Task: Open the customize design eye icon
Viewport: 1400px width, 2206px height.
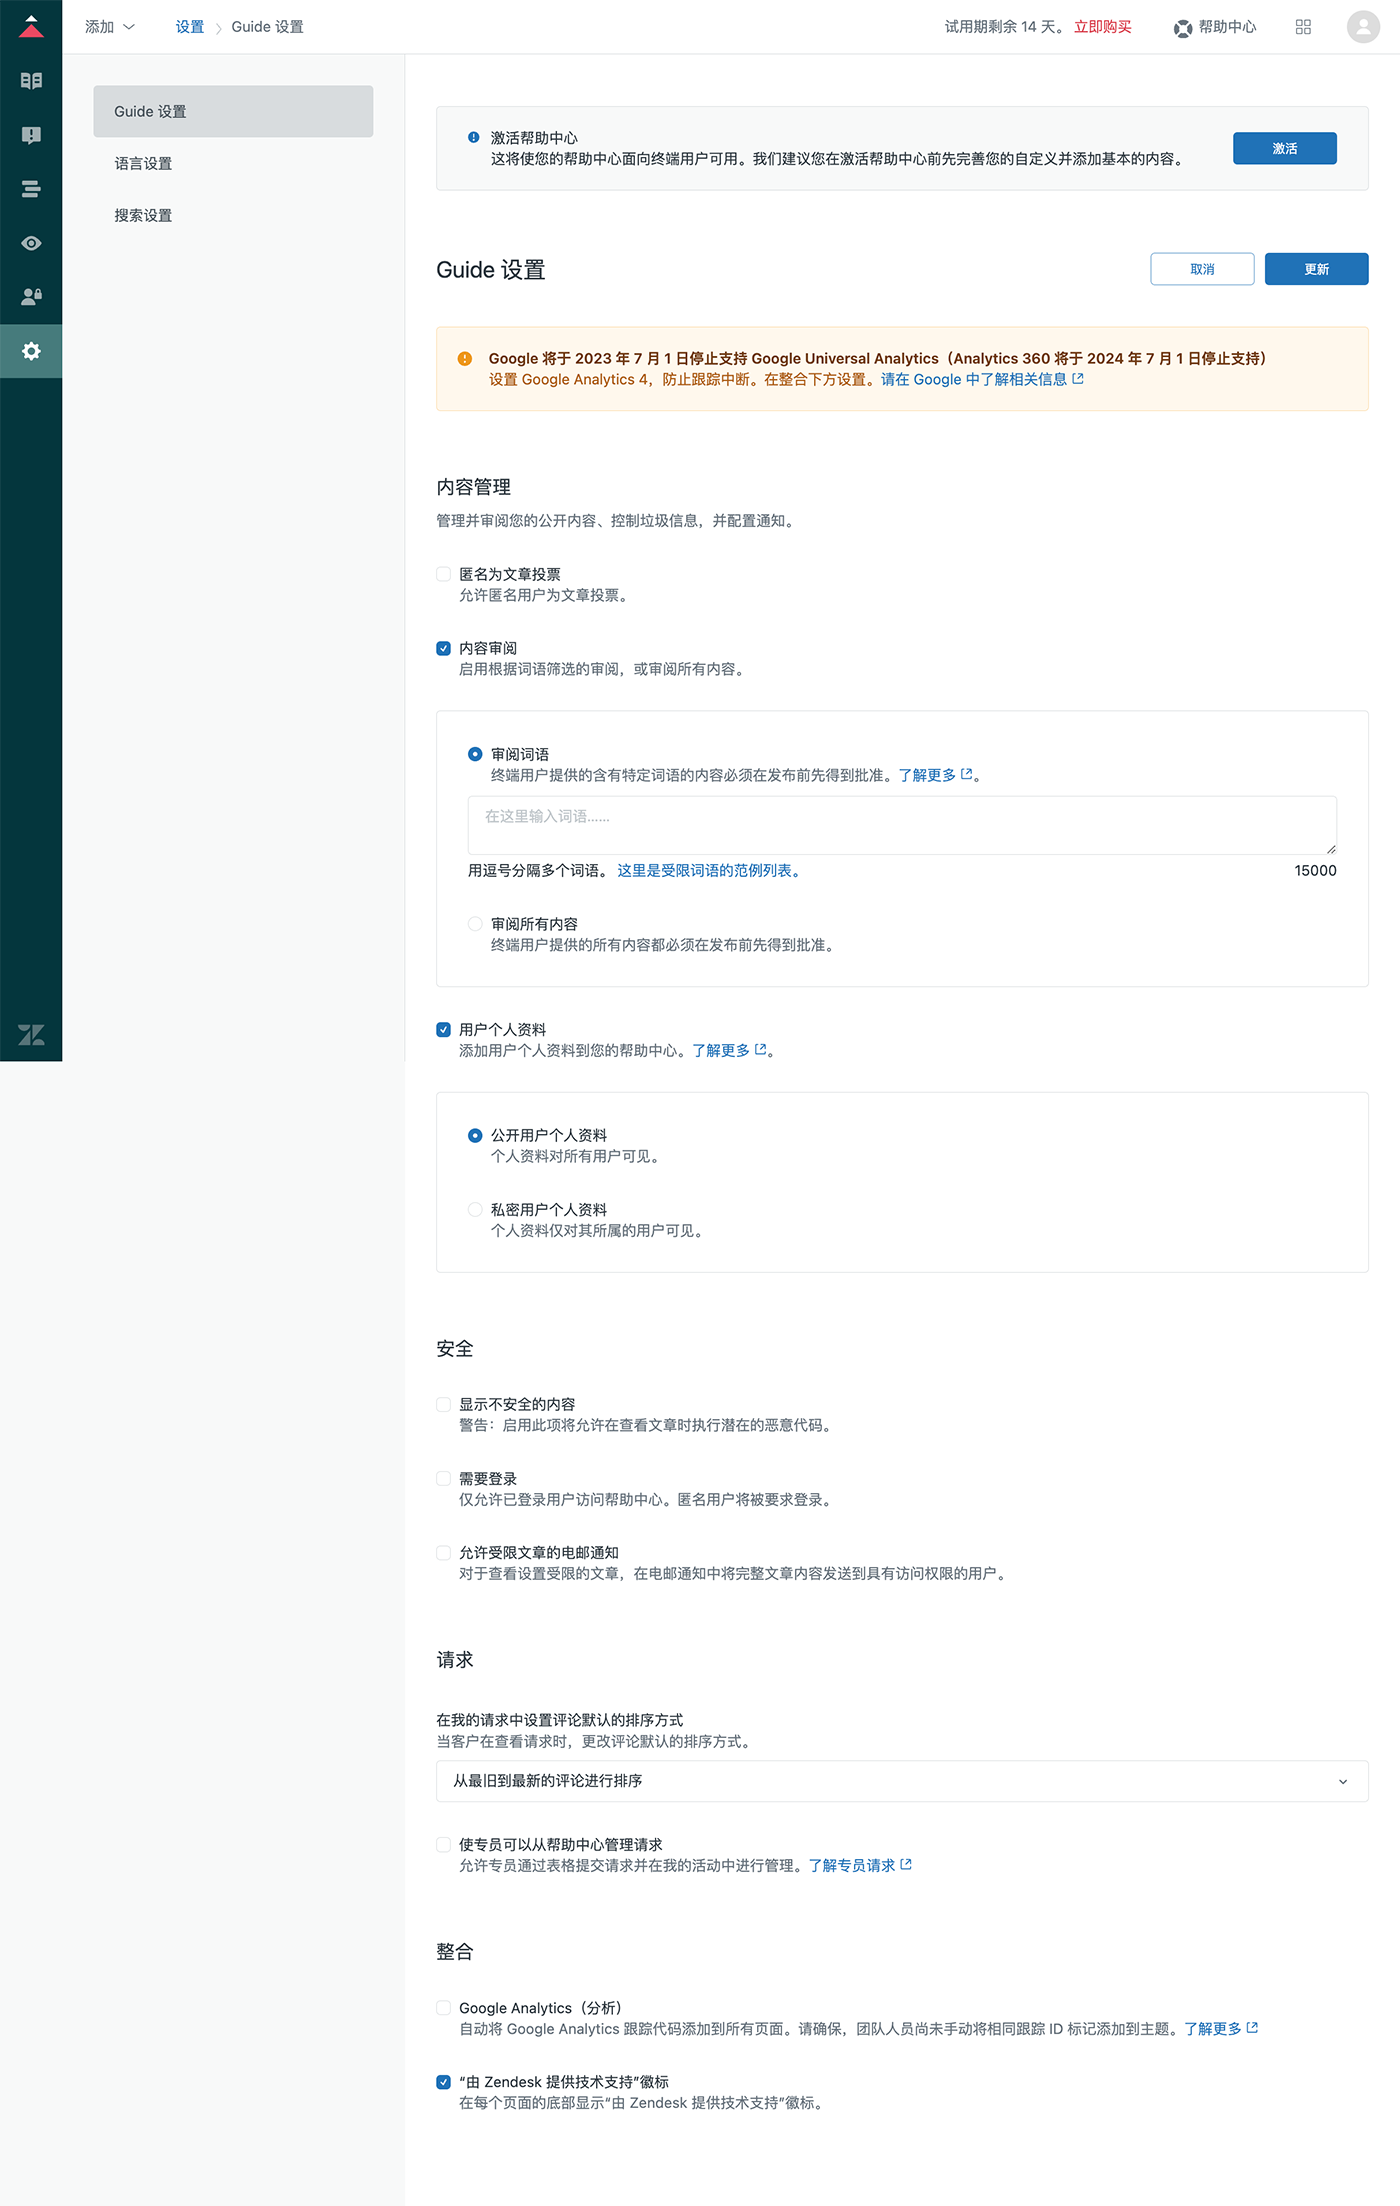Action: click(x=31, y=243)
